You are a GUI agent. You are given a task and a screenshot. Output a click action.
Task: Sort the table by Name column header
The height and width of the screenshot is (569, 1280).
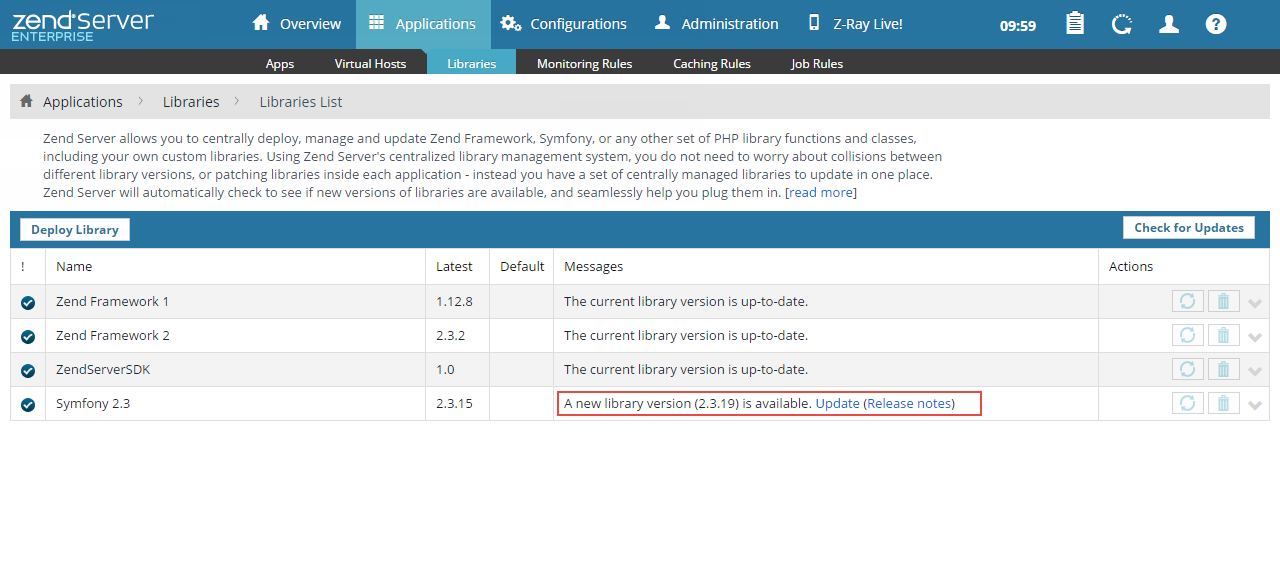click(x=74, y=266)
